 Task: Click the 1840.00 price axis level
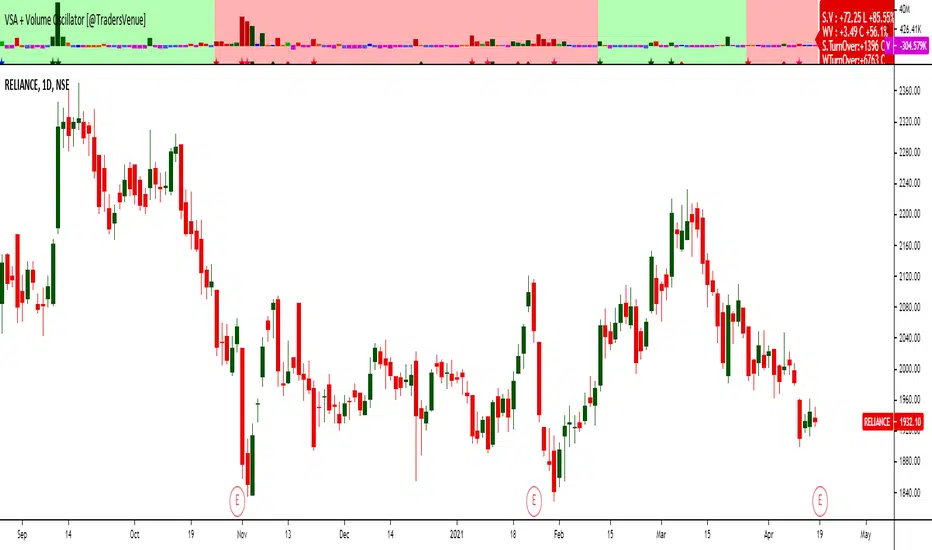click(x=909, y=492)
